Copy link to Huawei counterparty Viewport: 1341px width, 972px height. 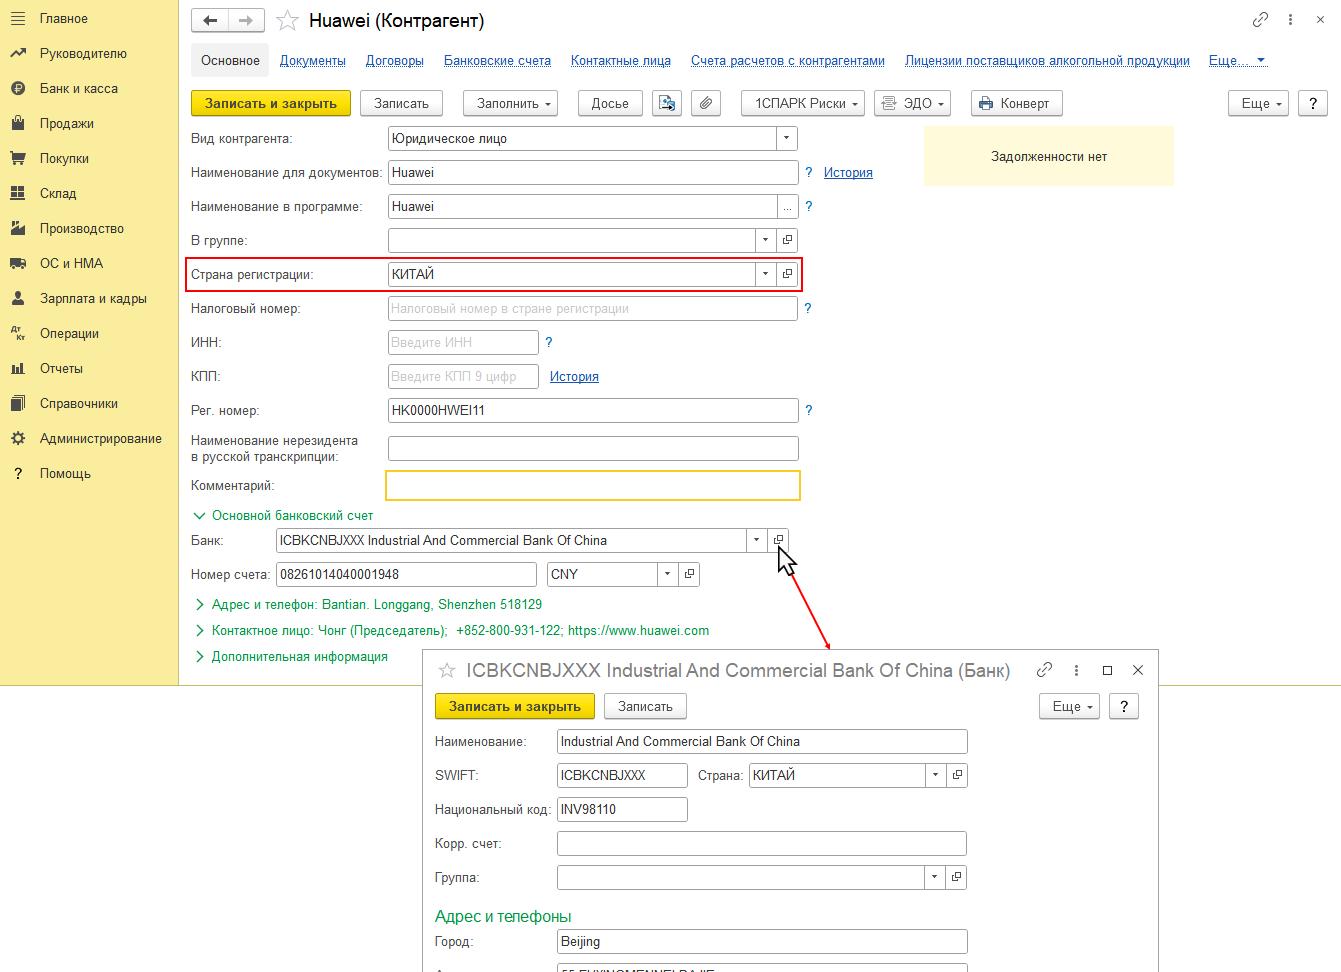coord(1260,20)
